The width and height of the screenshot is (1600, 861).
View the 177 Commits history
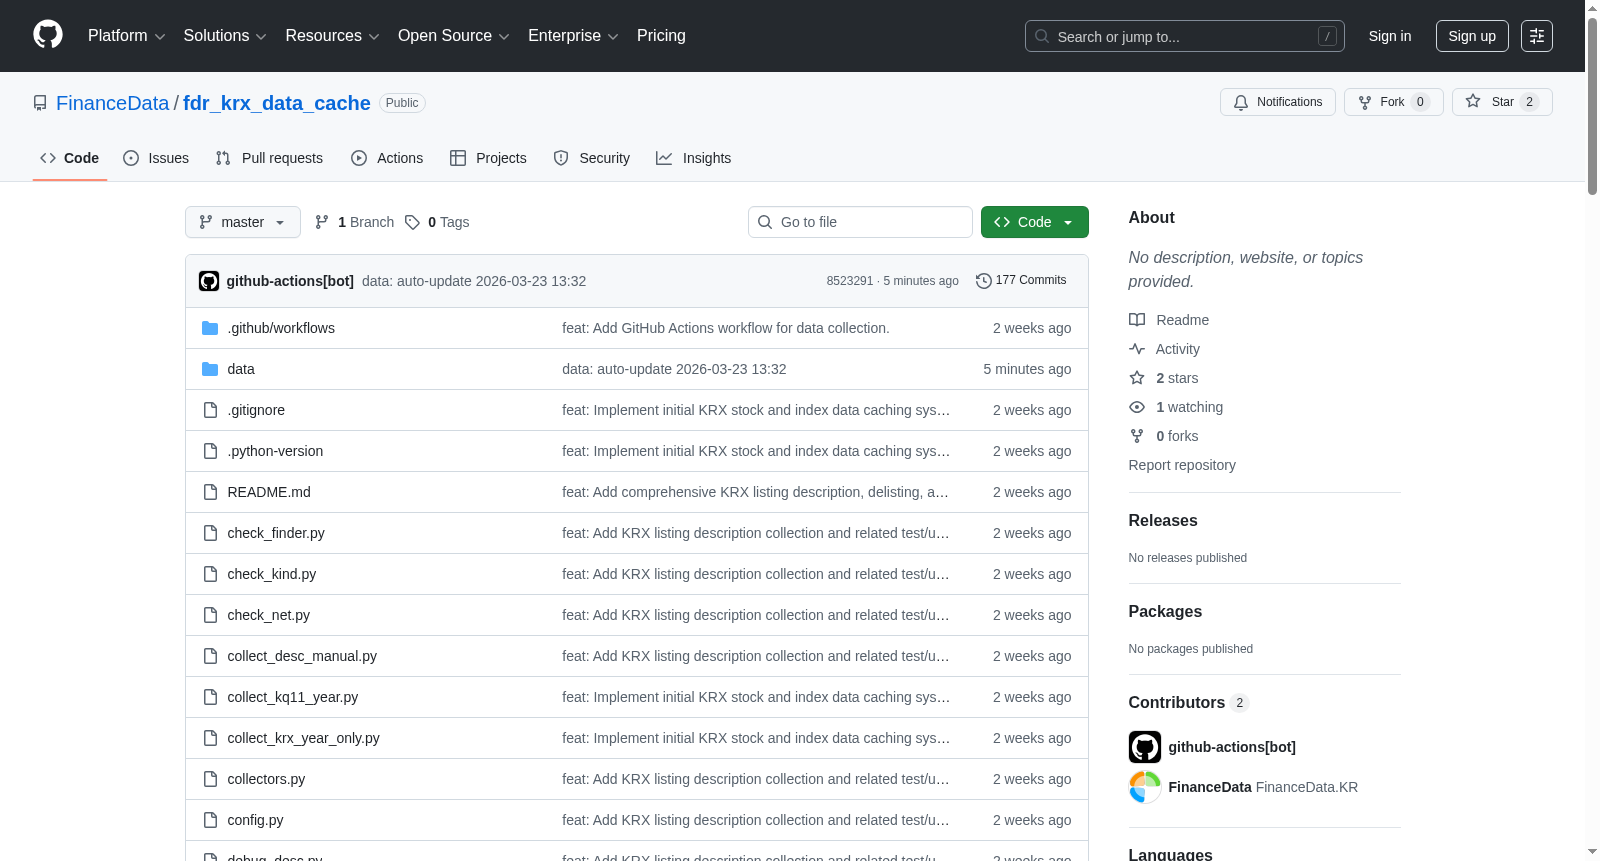(x=1021, y=280)
